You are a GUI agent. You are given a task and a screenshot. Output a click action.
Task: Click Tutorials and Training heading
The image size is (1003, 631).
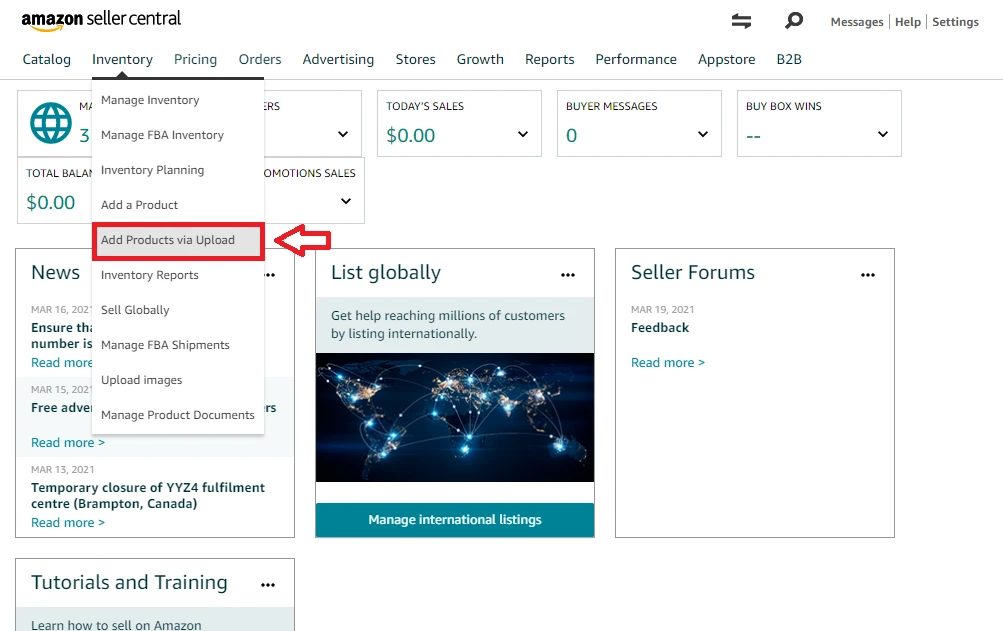(x=129, y=582)
